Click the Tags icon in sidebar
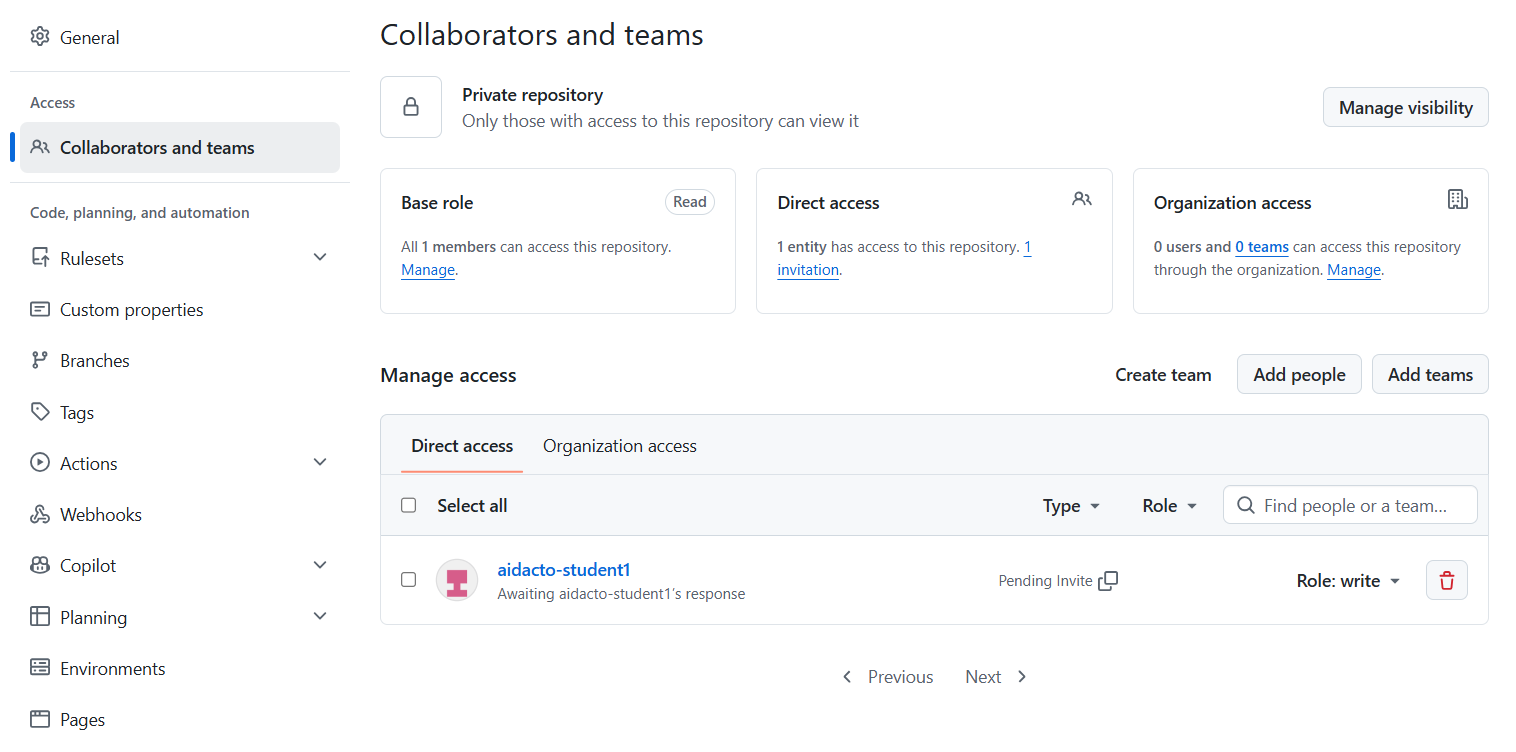Viewport: 1516px width, 752px height. pyautogui.click(x=40, y=412)
